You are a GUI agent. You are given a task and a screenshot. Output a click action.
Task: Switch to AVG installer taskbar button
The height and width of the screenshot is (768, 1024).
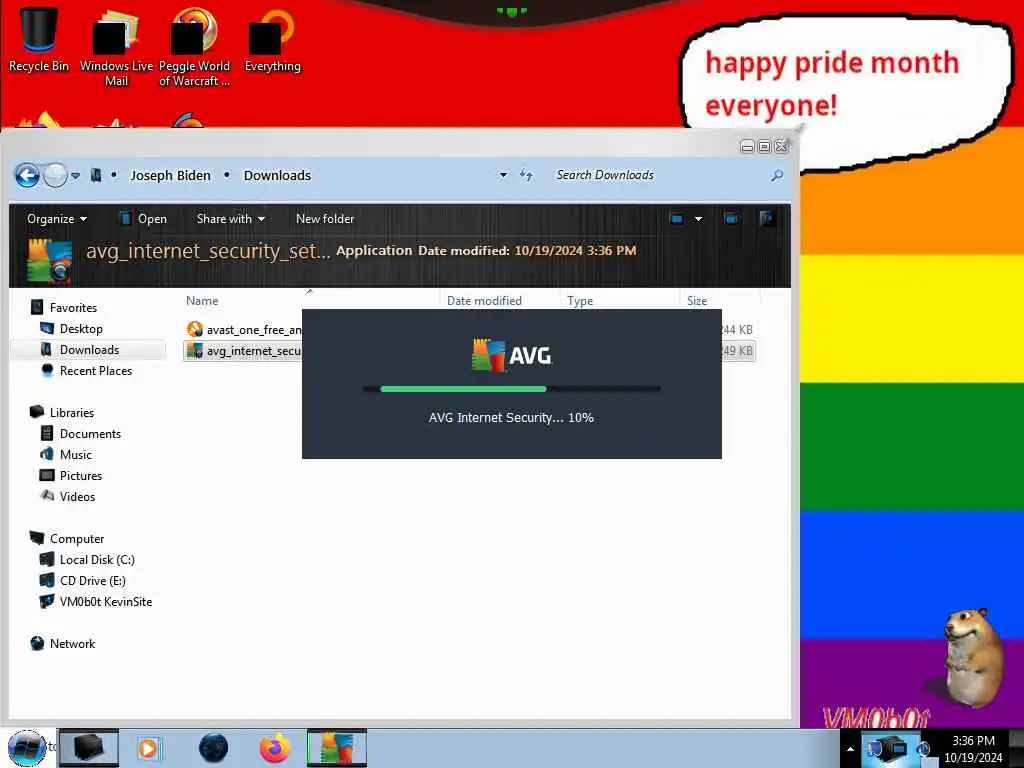point(337,748)
